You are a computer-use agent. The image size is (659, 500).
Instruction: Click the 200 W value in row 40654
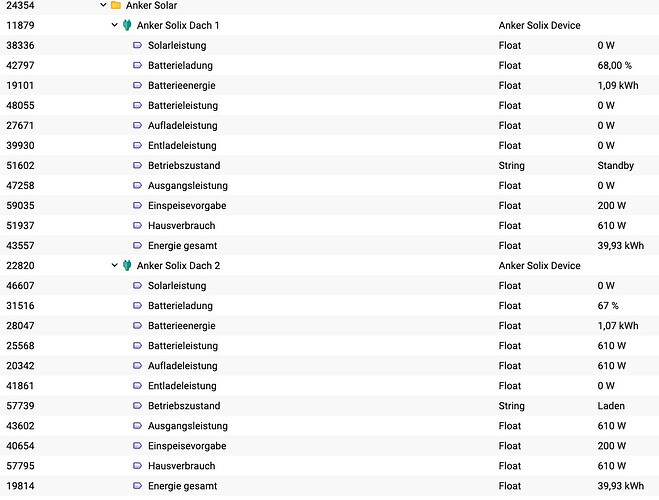612,446
